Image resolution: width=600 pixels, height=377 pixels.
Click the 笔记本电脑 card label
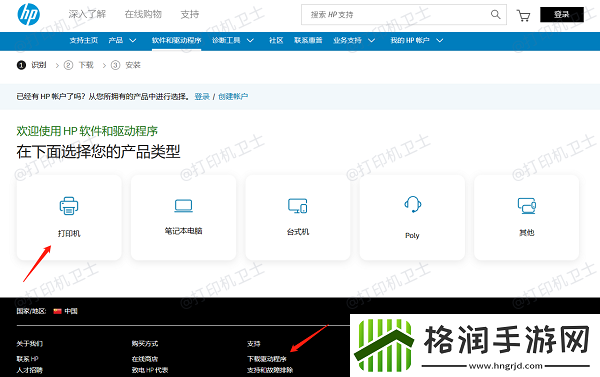183,231
